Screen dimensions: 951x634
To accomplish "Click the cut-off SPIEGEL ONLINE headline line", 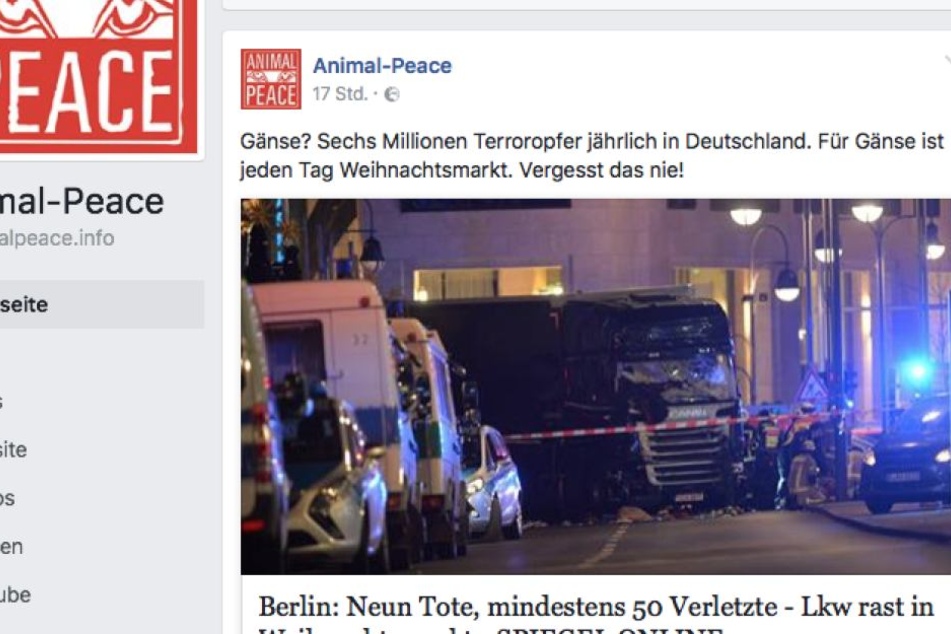I will pyautogui.click(x=490, y=629).
